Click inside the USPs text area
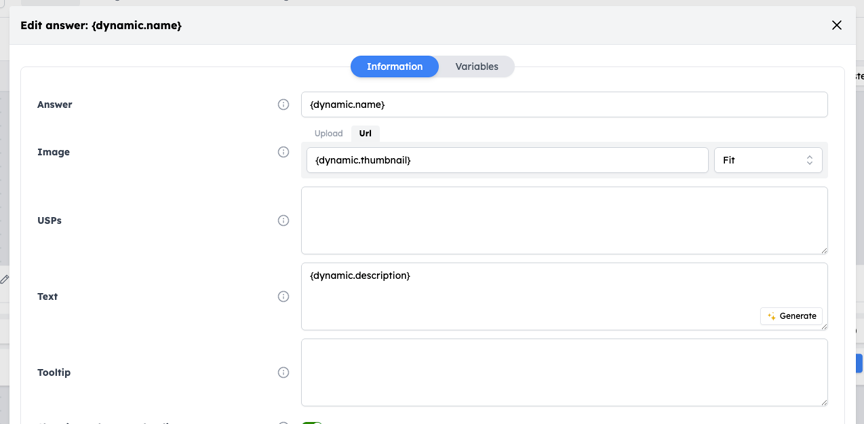864x424 pixels. pos(564,221)
